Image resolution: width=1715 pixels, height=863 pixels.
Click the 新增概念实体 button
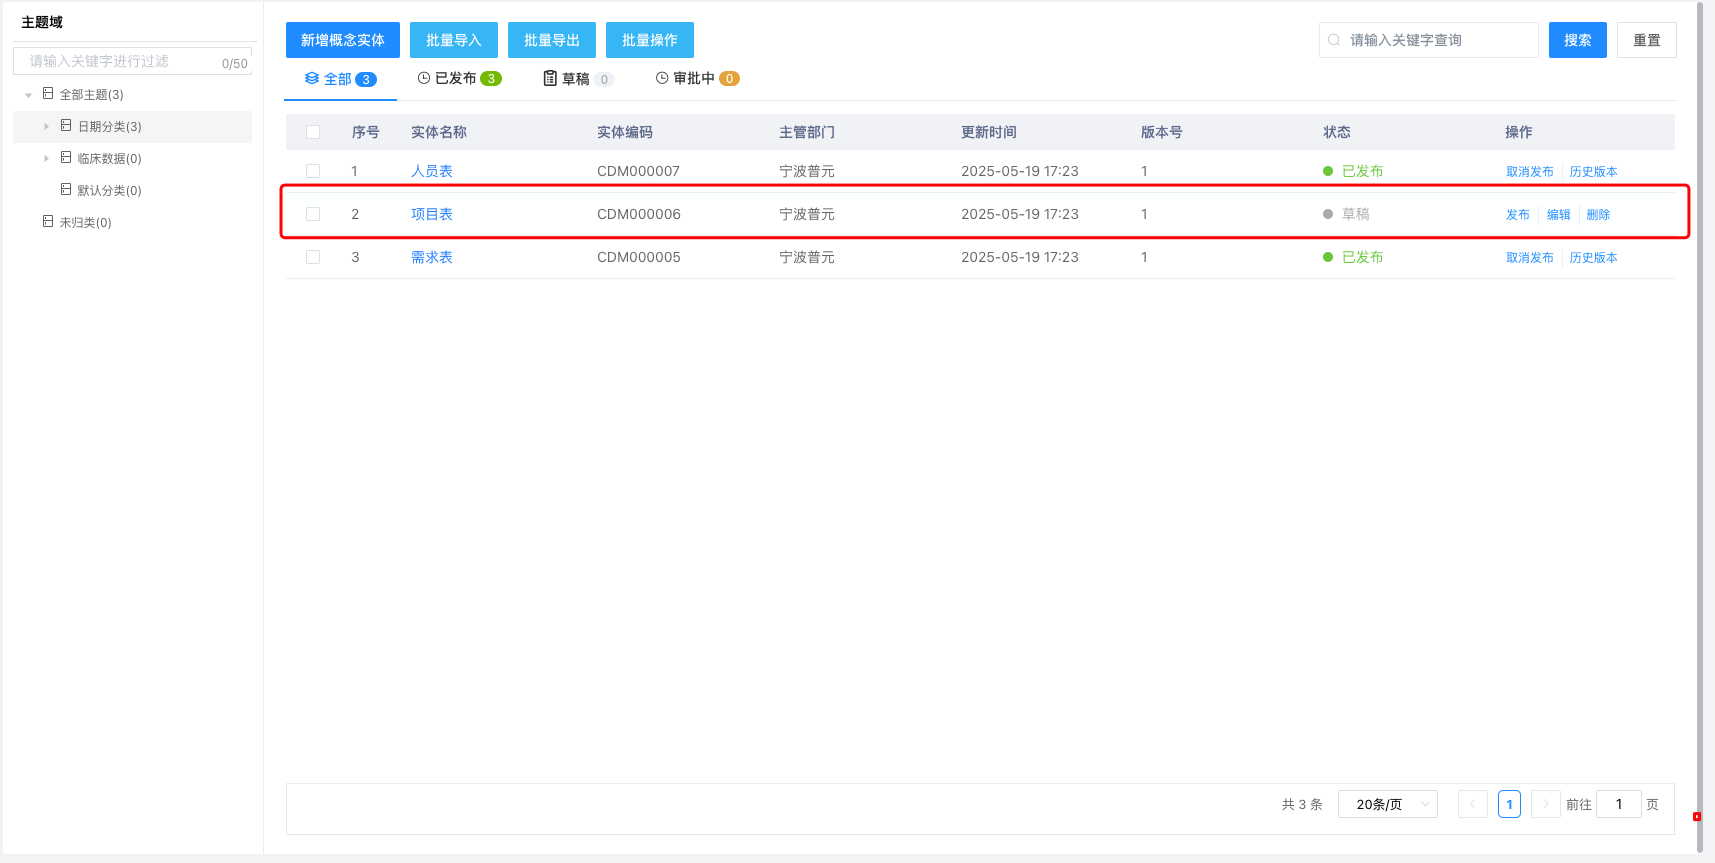(342, 40)
